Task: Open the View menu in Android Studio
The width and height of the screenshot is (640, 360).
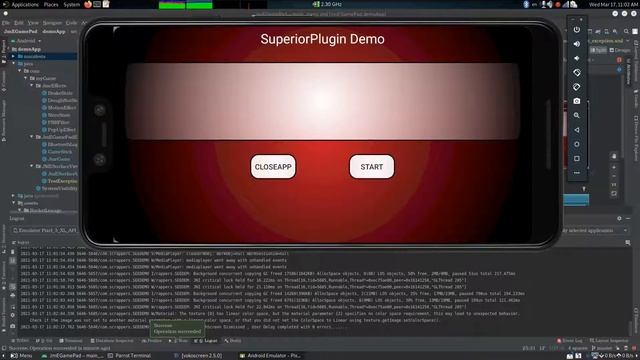Action: coord(33,23)
